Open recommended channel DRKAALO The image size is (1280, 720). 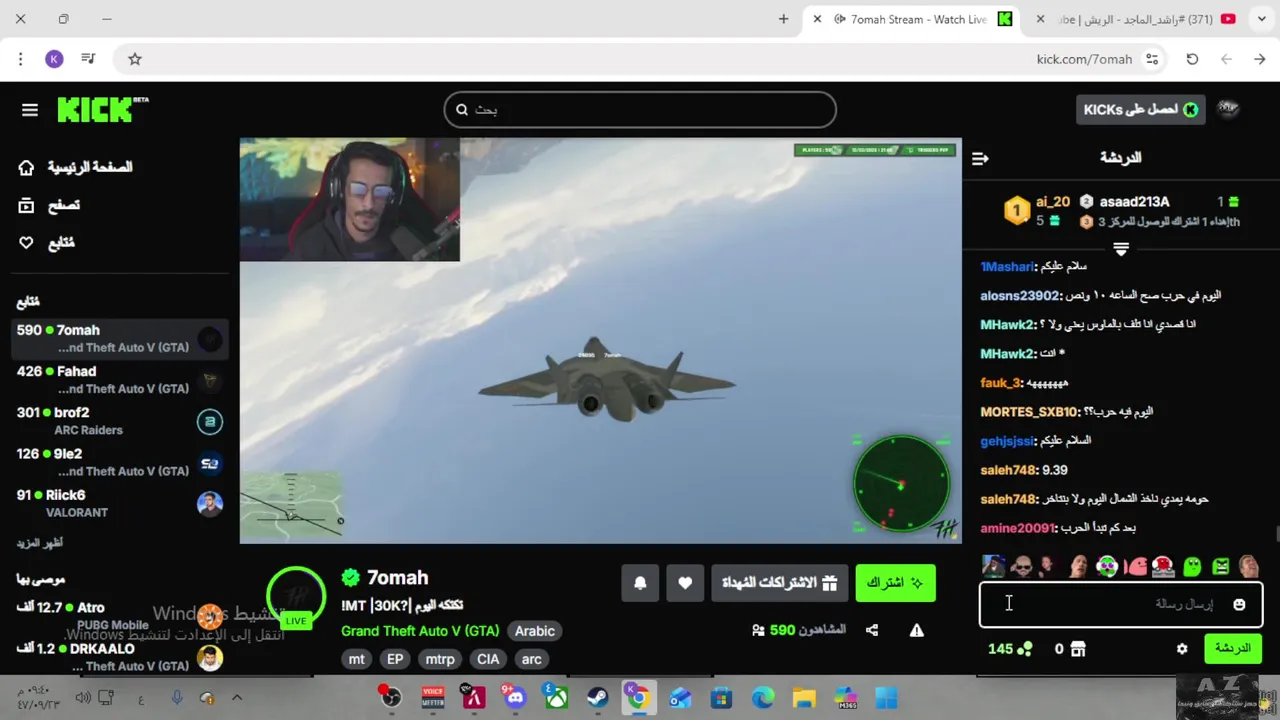pyautogui.click(x=119, y=657)
